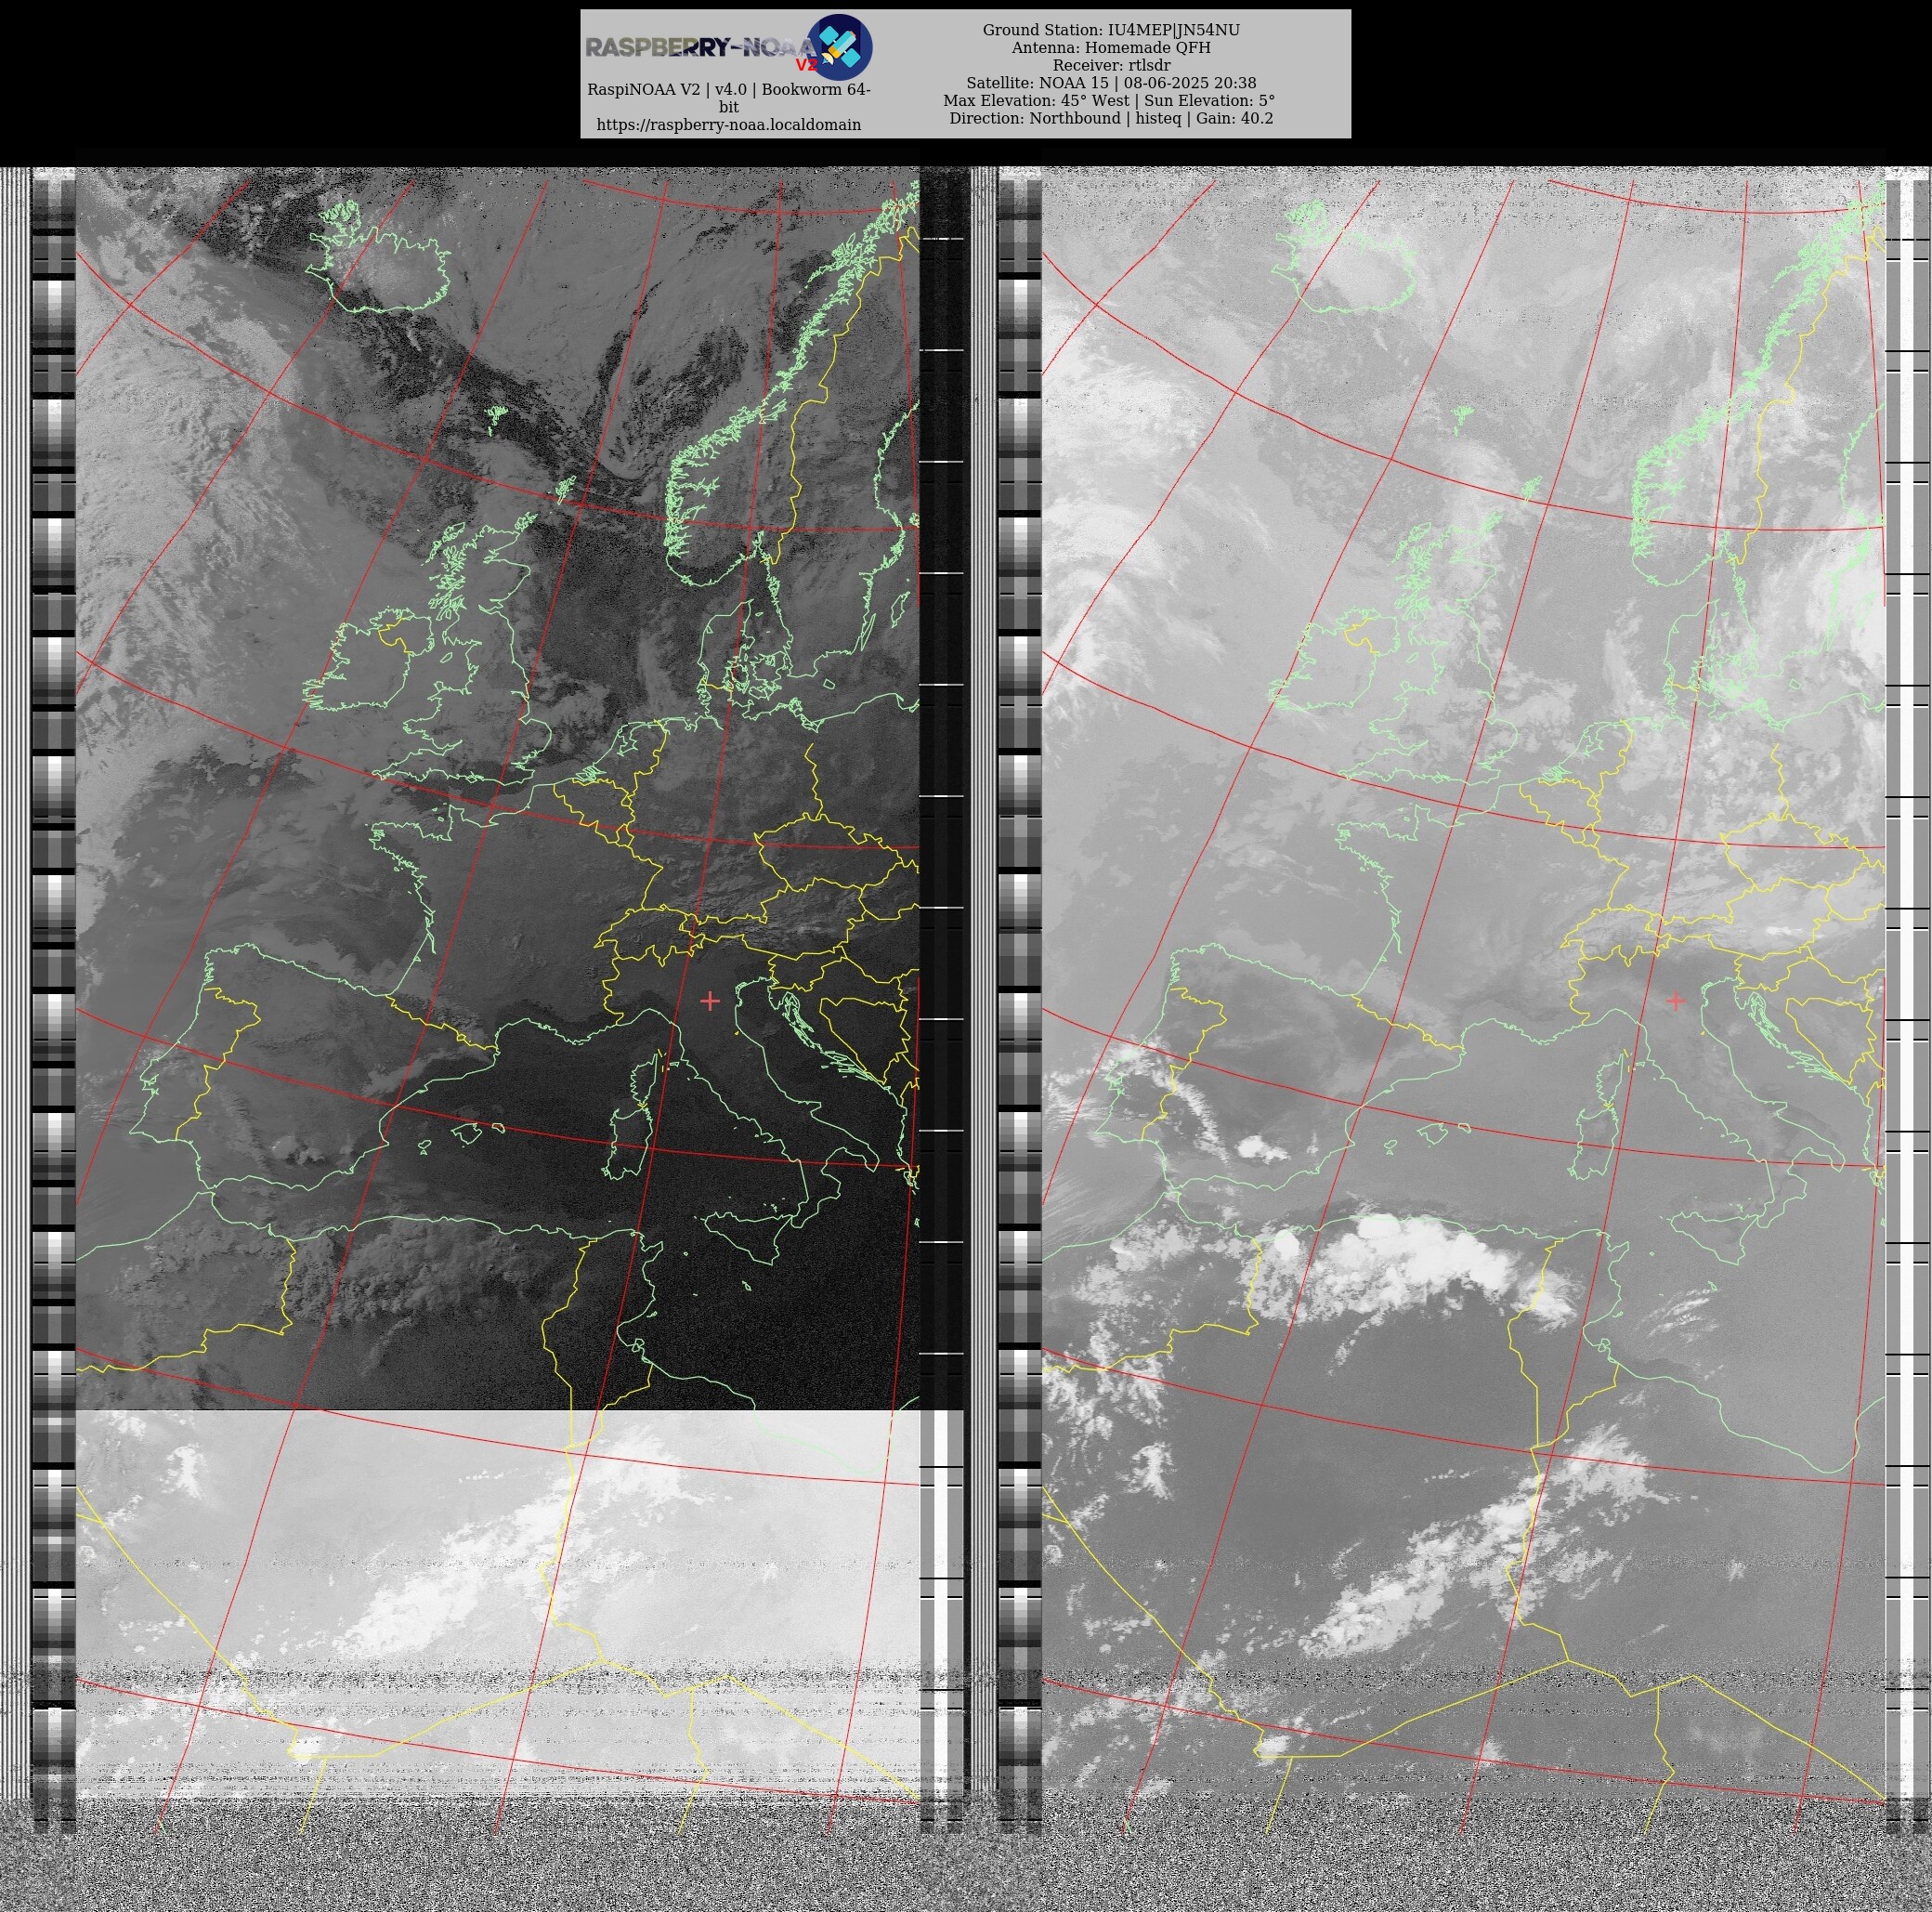This screenshot has width=1932, height=1912.
Task: Click 'Max Elevation: 45° West | Sun Elevation: 5°' line
Action: click(x=1109, y=101)
